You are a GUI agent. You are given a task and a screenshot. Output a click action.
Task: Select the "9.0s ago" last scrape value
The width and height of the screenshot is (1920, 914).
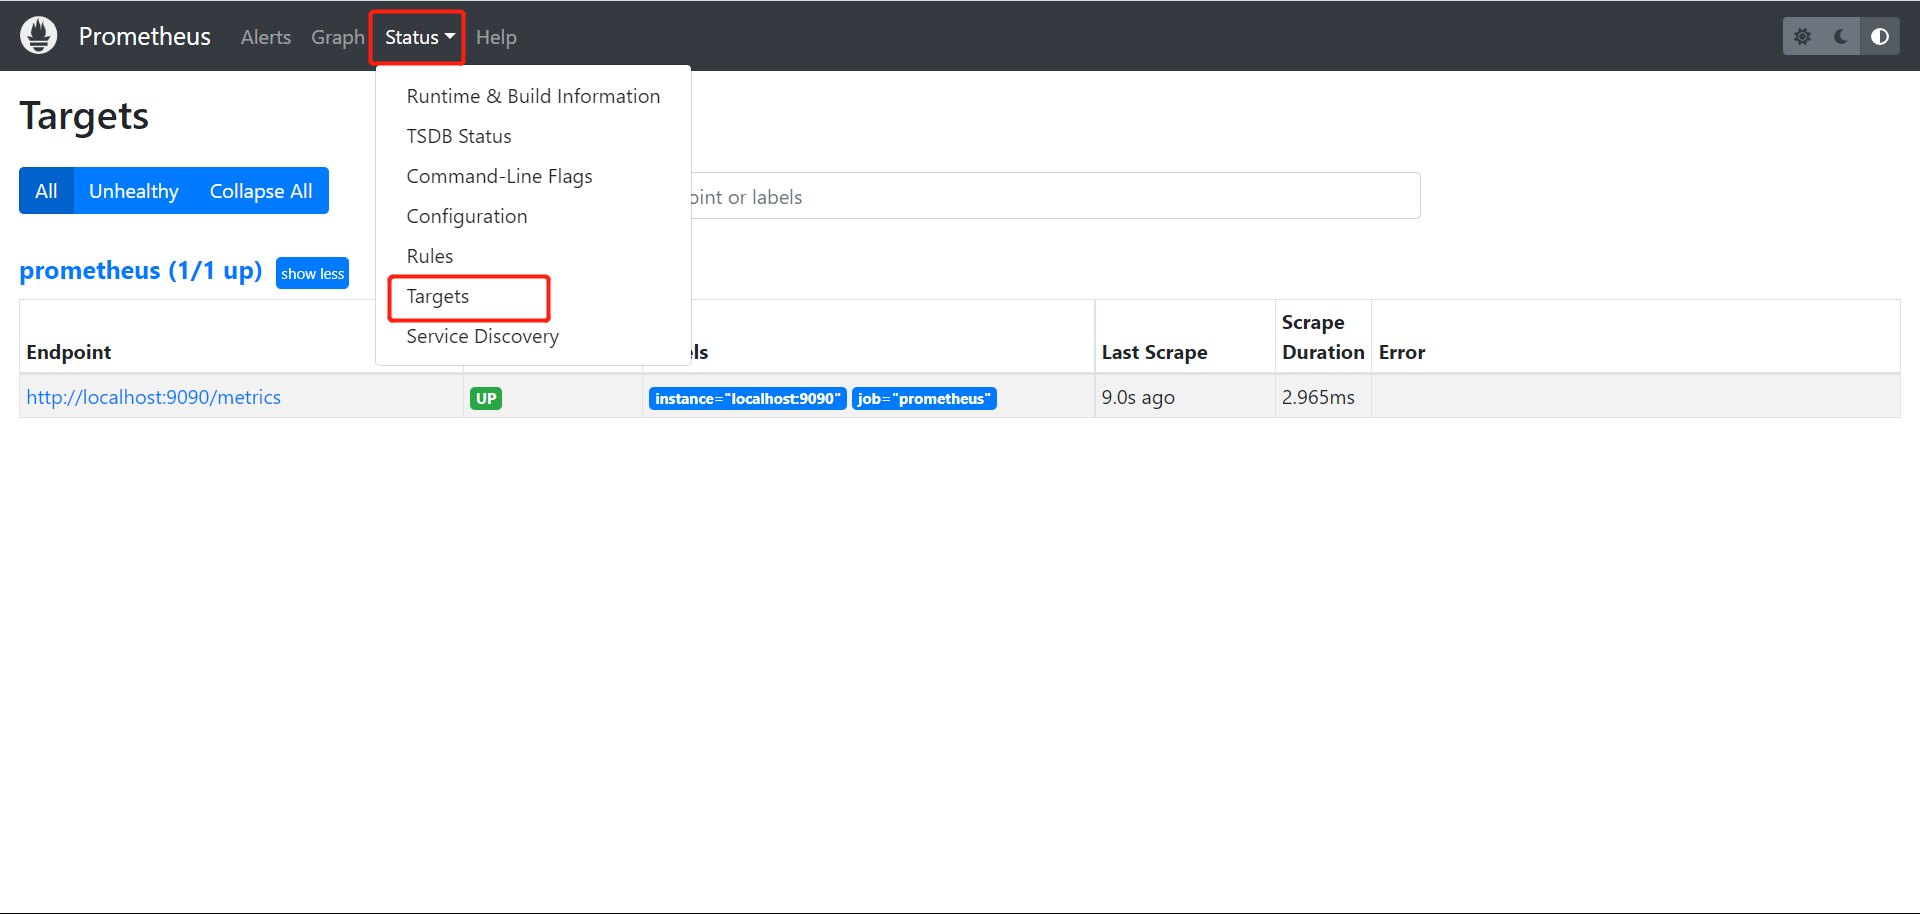(x=1138, y=397)
